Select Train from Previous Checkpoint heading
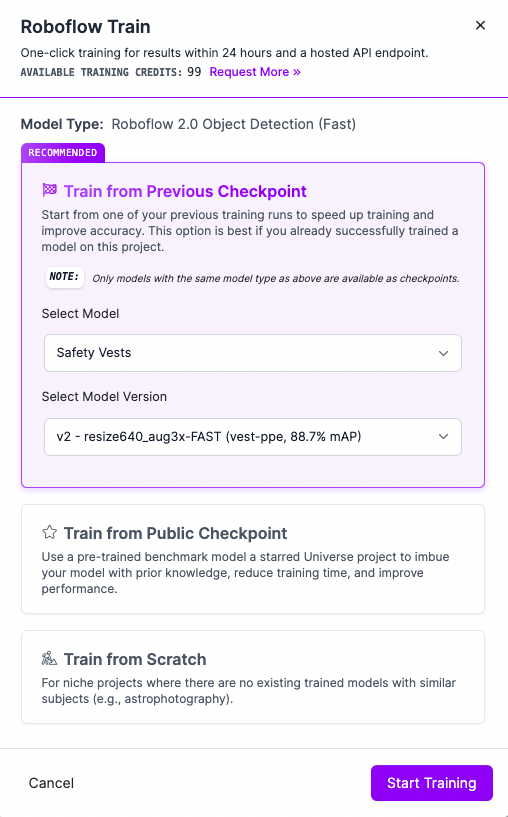 tap(185, 191)
